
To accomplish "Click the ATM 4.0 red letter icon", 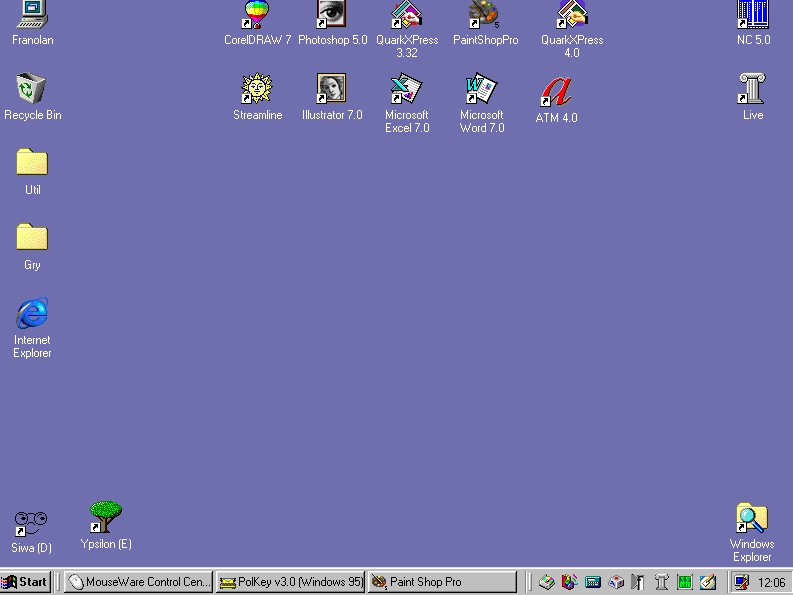I will 556,92.
